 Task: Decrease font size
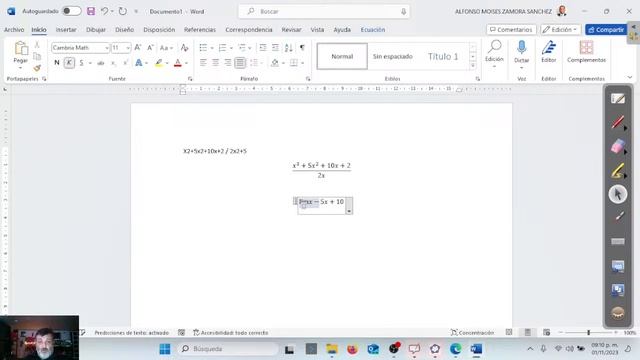click(150, 48)
